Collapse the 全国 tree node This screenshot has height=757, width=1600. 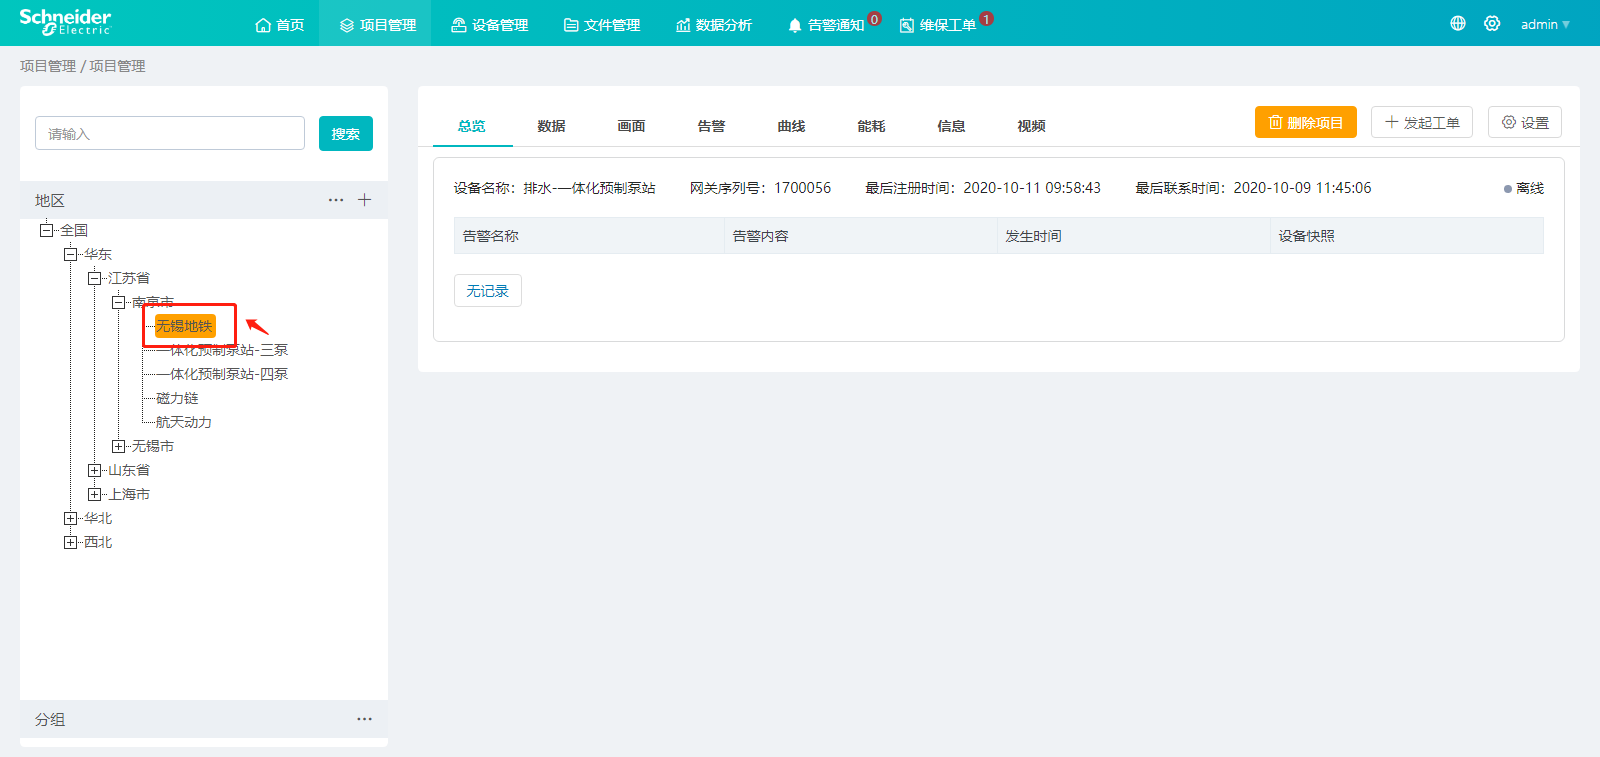[46, 230]
